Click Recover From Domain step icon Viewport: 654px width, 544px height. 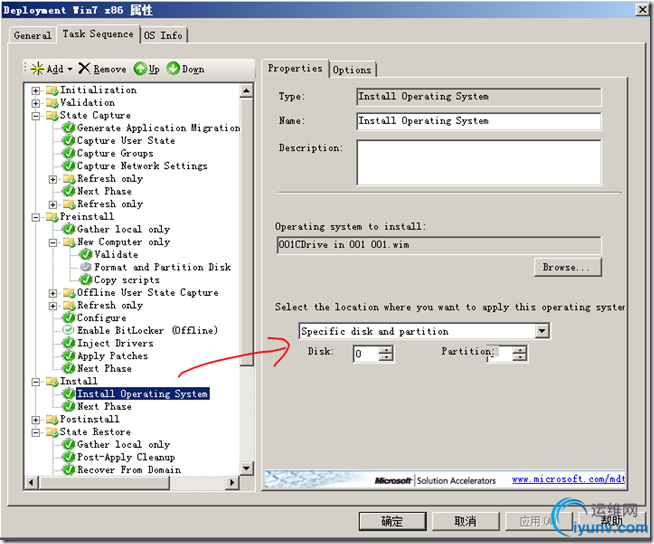68,470
